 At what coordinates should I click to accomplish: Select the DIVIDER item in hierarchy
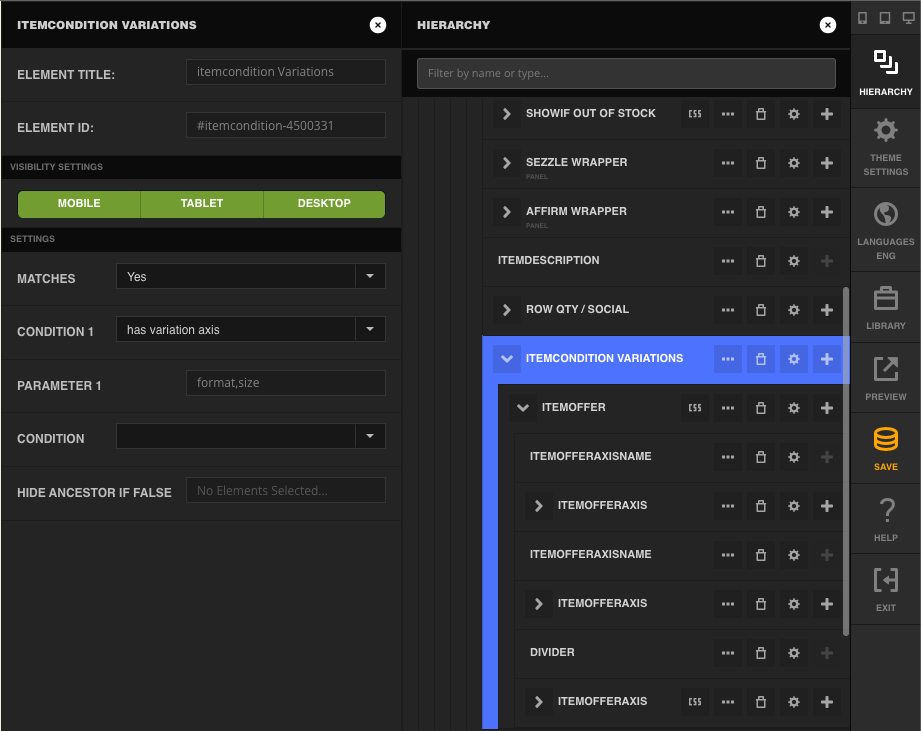tap(552, 653)
